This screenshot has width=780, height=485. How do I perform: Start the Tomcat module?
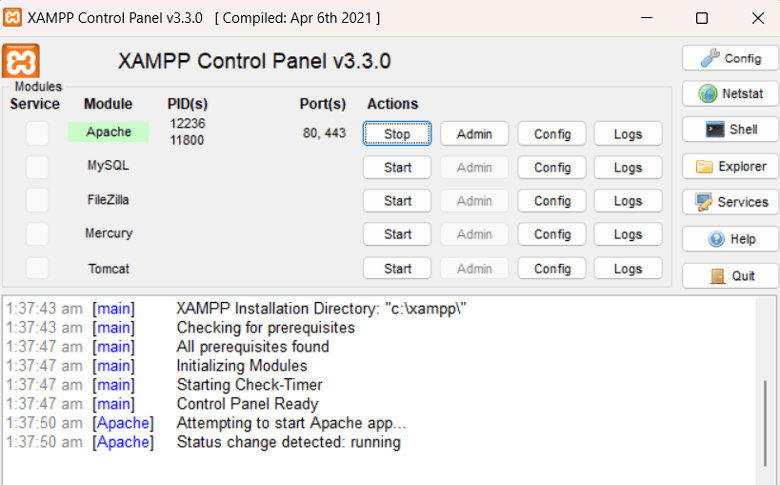point(397,268)
